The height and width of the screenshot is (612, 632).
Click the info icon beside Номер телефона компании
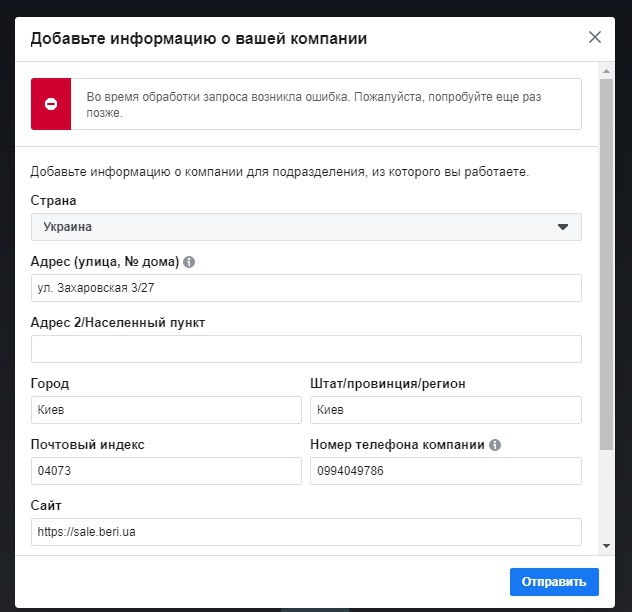click(x=495, y=445)
